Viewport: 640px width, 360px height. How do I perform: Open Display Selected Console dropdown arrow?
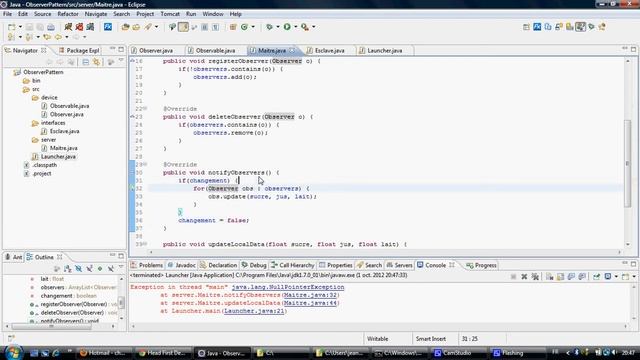click(616, 277)
